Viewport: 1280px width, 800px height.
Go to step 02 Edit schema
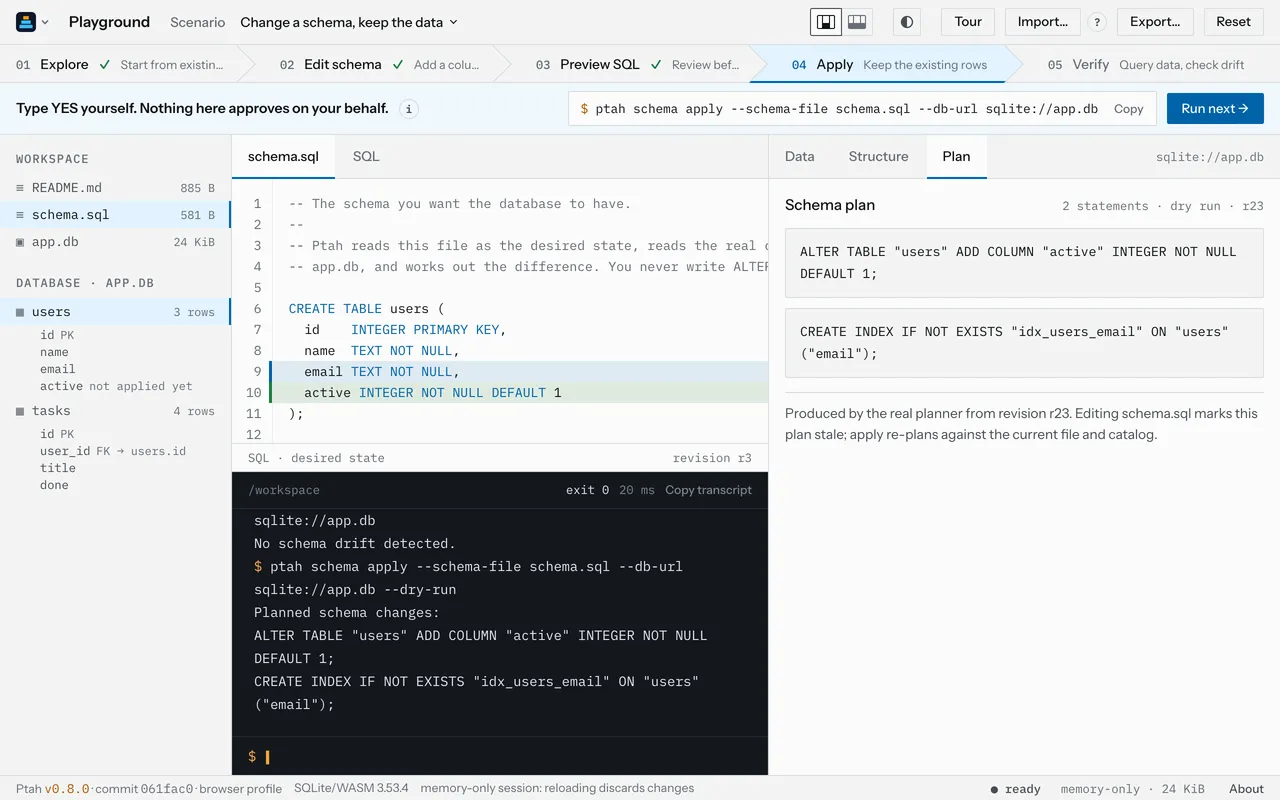coord(378,64)
